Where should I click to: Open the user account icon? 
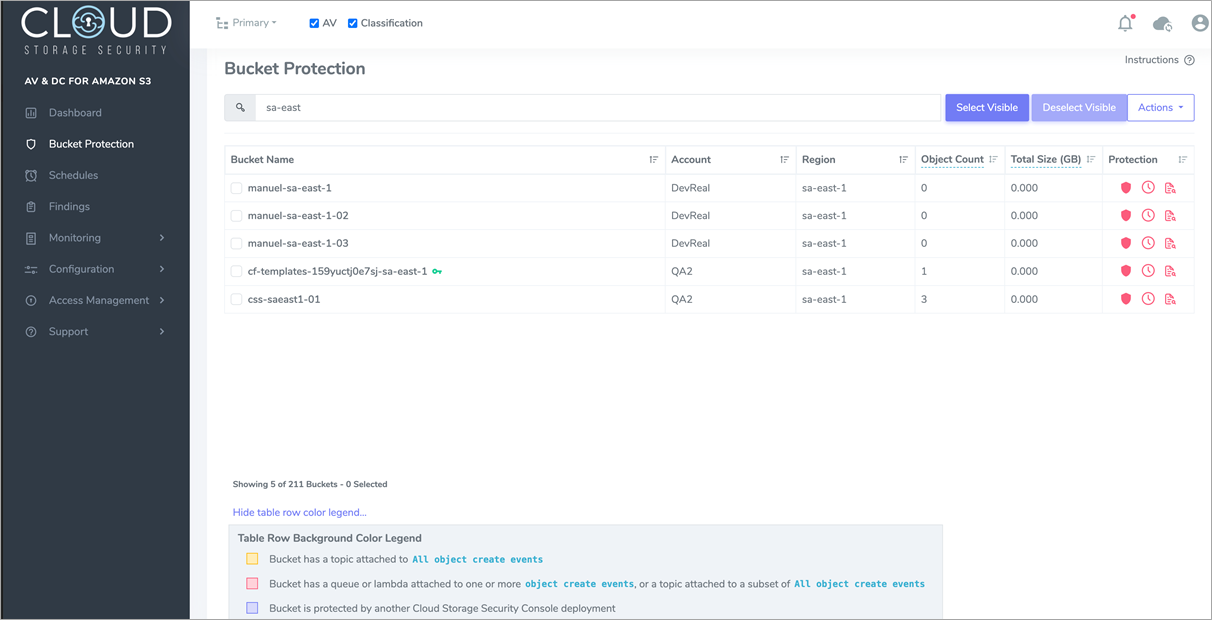click(x=1199, y=22)
